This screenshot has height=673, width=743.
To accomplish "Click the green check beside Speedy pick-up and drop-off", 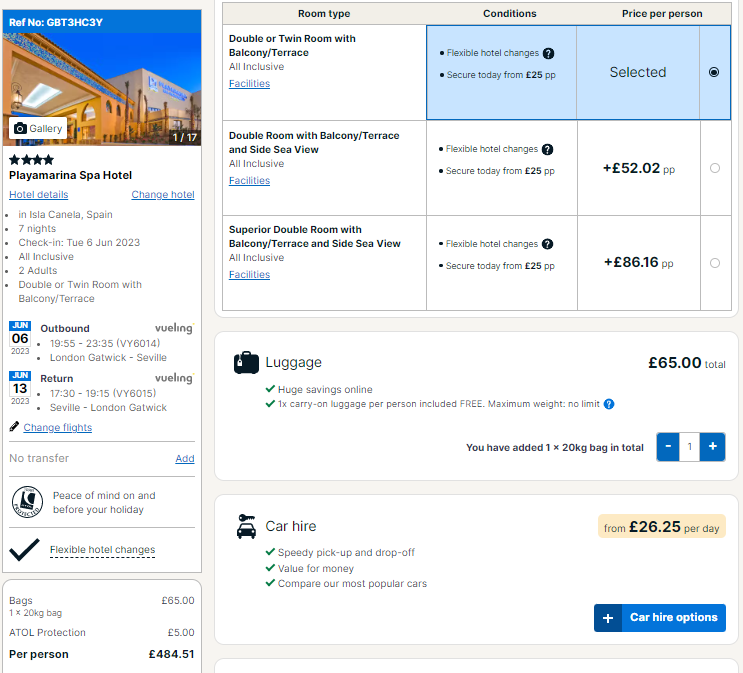I will point(271,552).
